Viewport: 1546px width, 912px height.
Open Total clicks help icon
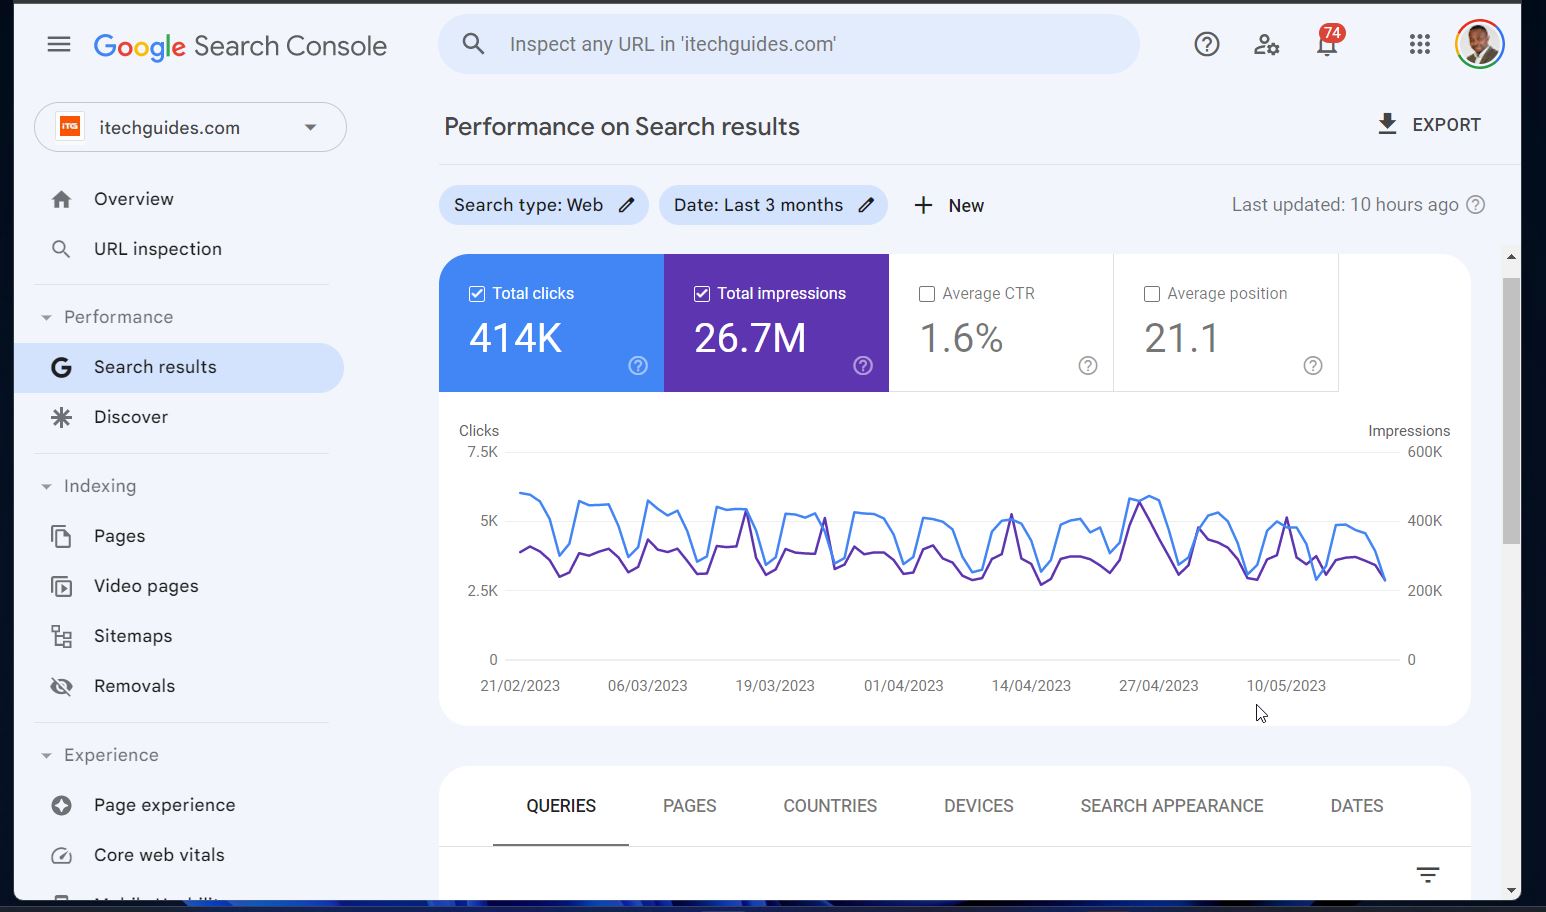click(x=638, y=366)
